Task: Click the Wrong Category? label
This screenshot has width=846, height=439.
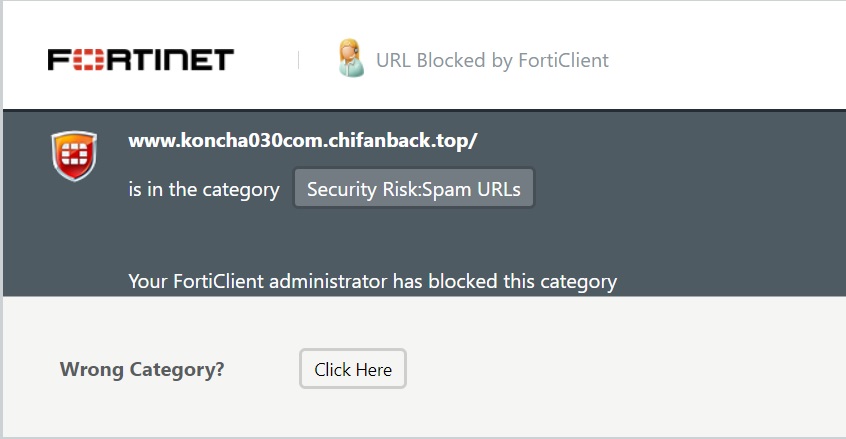Action: [x=142, y=370]
